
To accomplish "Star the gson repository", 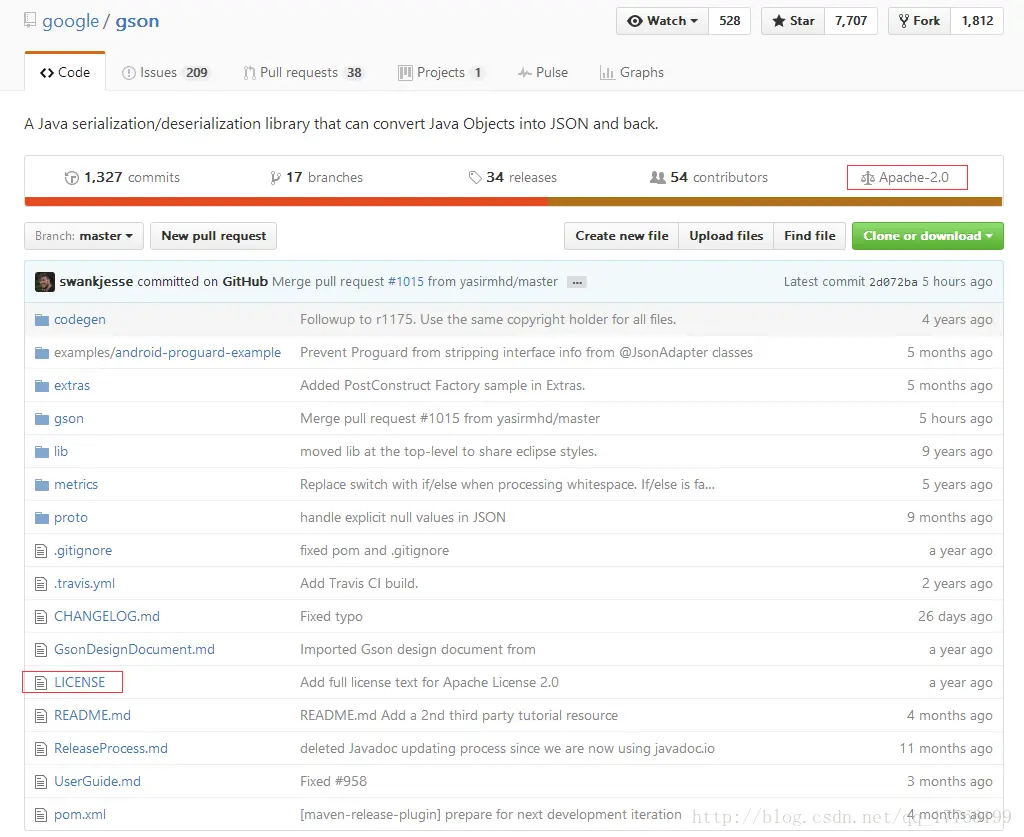I will 793,21.
